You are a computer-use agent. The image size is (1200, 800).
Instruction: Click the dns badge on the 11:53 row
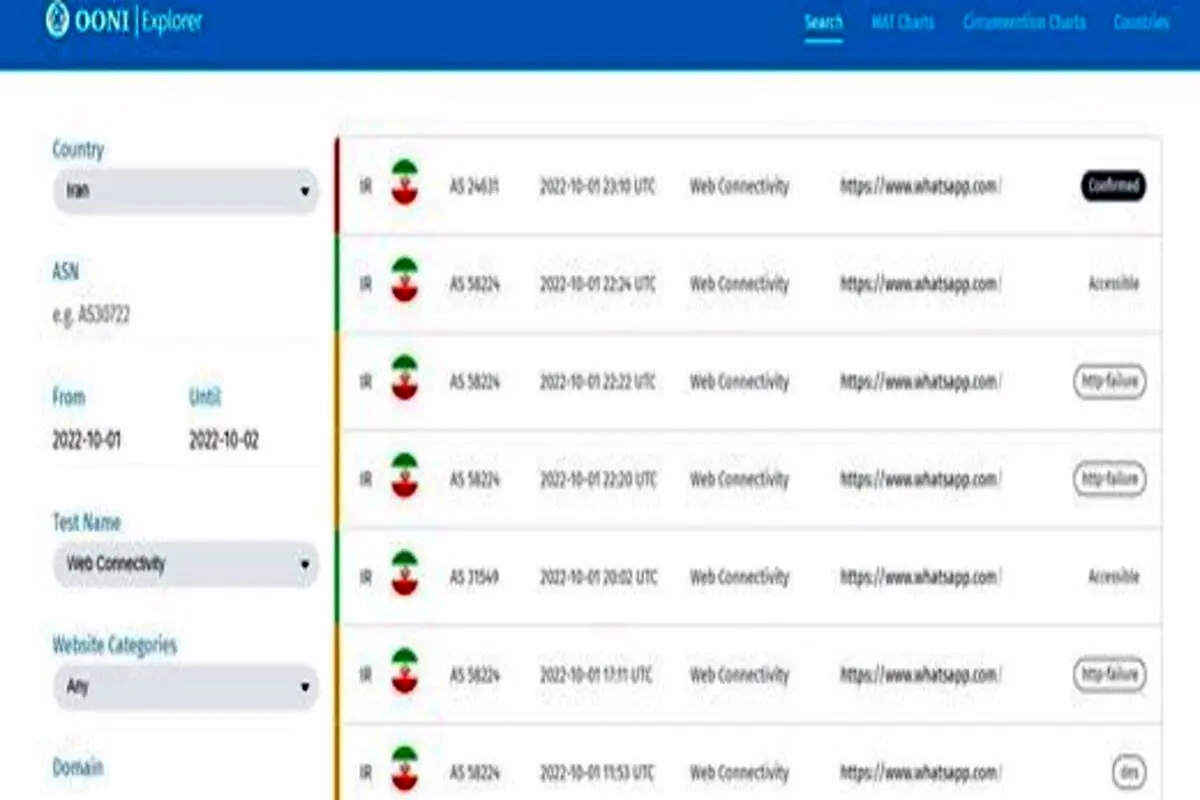(x=1128, y=772)
